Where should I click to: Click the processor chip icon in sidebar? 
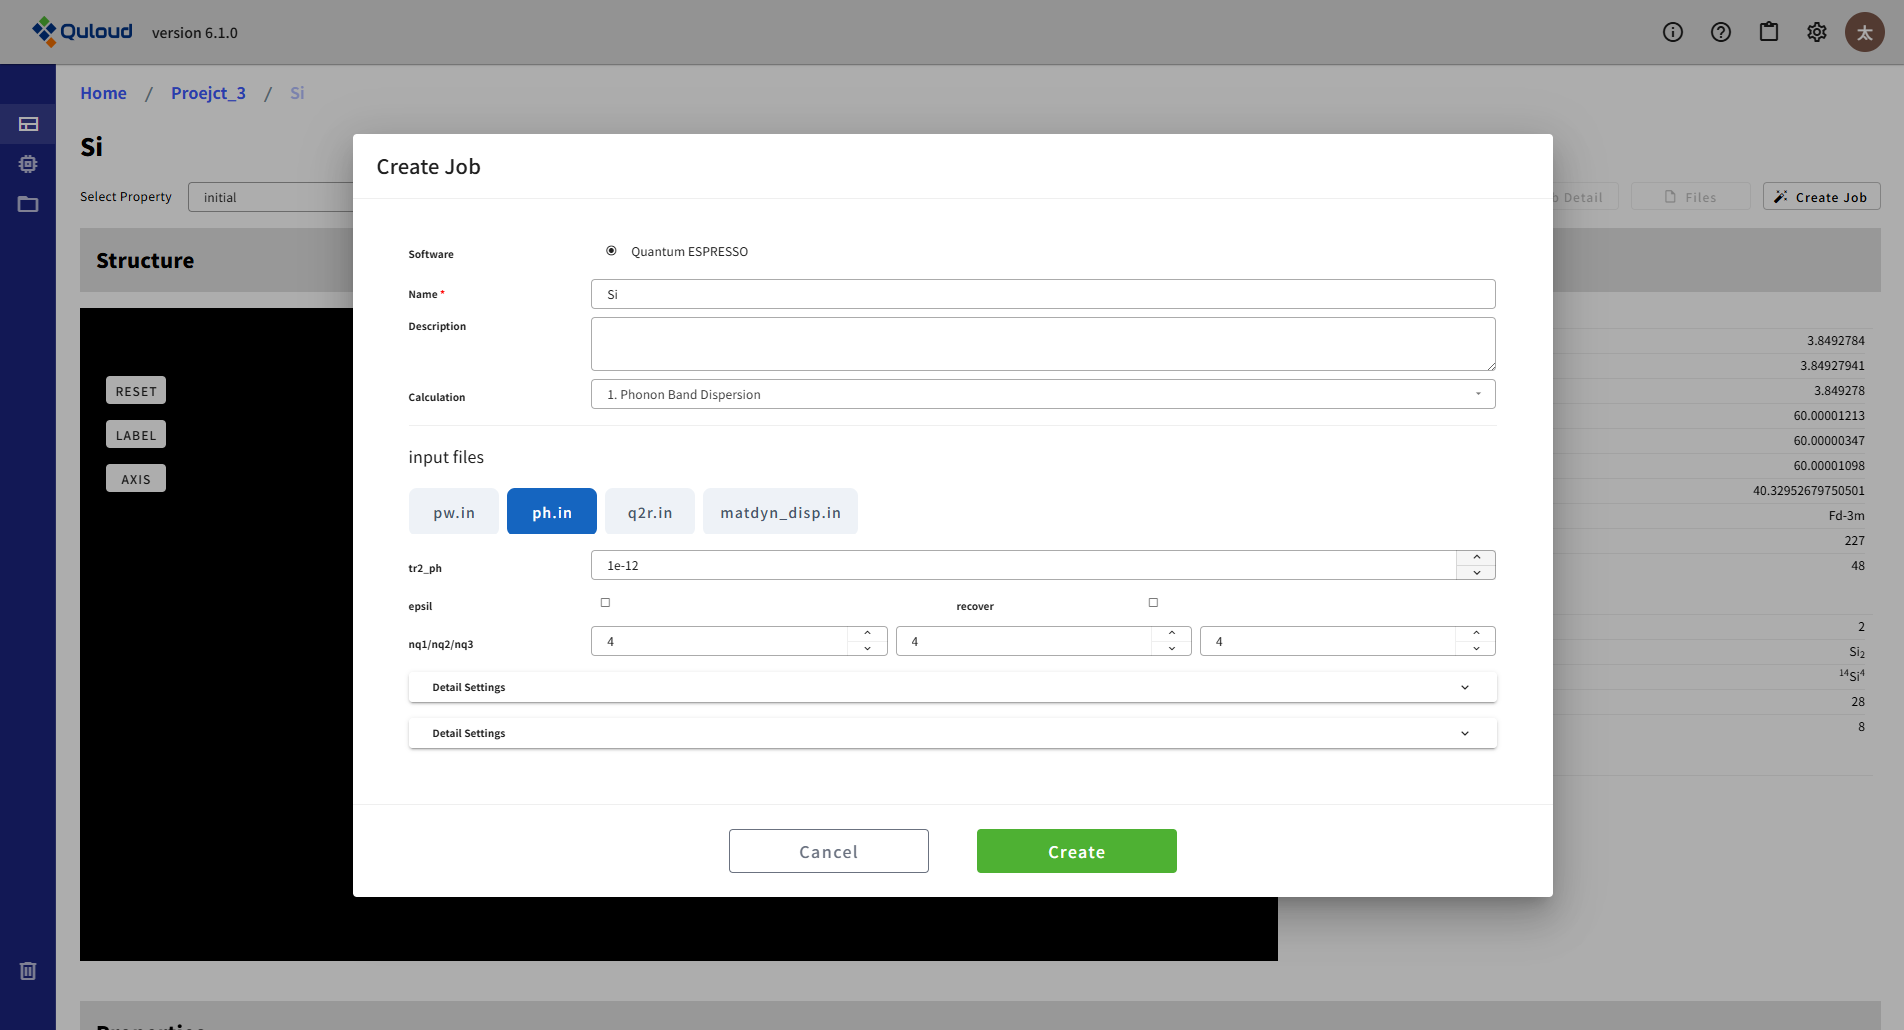click(28, 164)
